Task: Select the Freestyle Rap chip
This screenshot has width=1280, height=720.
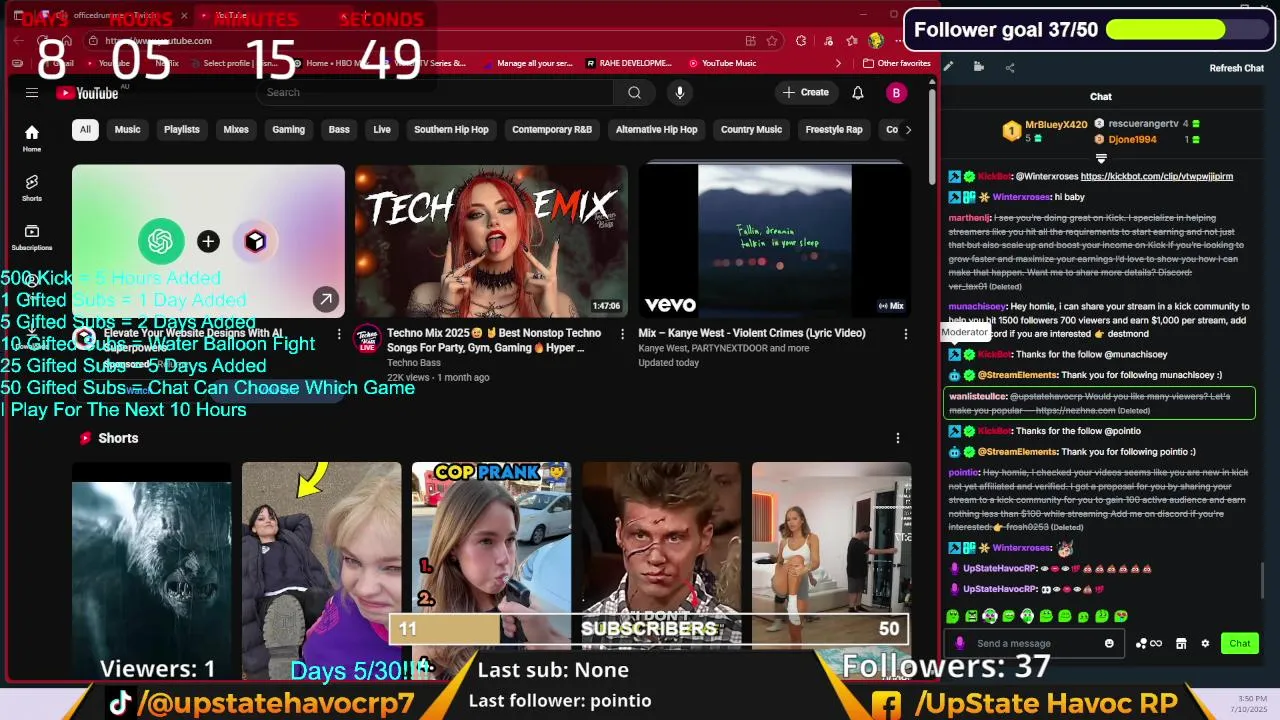Action: tap(834, 129)
